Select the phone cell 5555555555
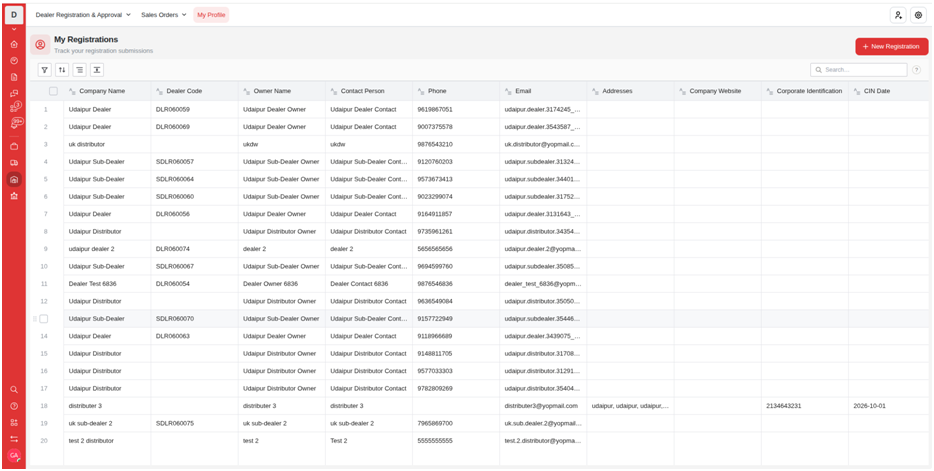 pos(456,441)
